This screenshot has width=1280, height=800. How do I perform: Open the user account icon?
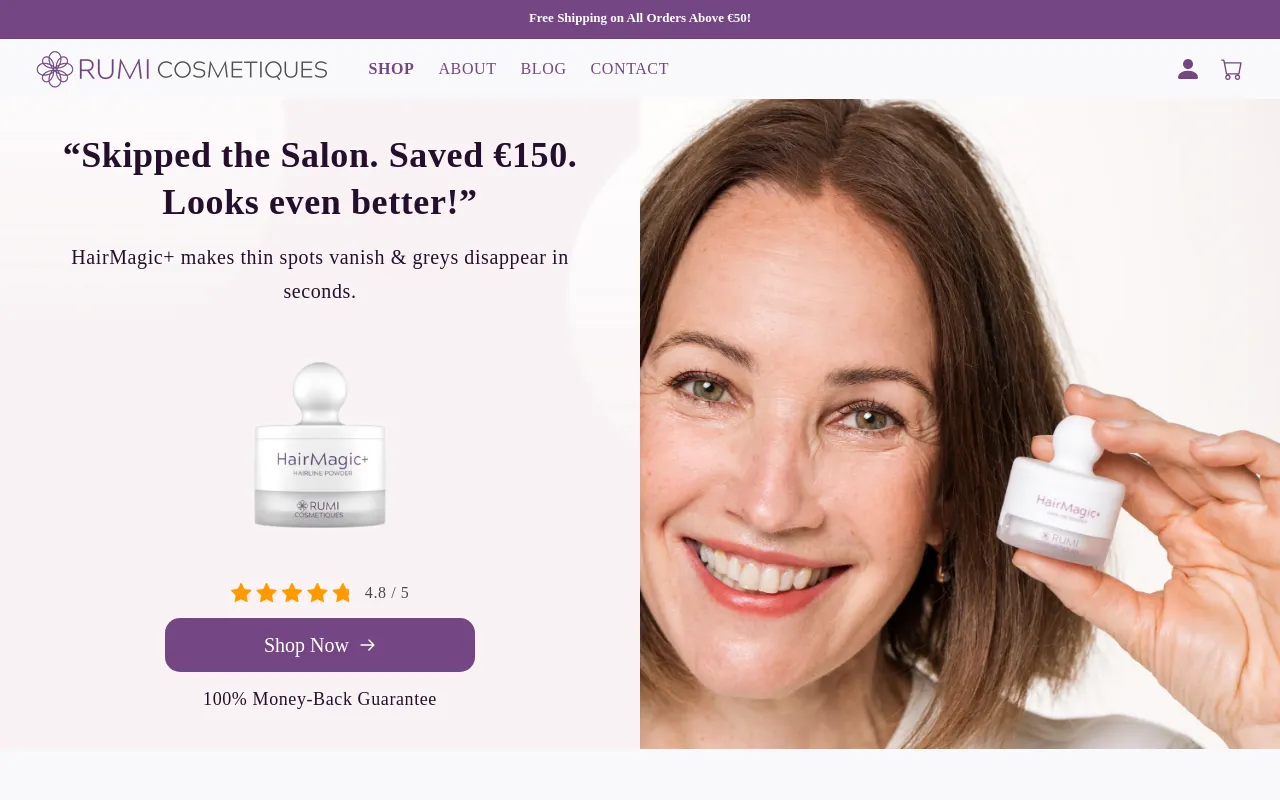coord(1188,69)
